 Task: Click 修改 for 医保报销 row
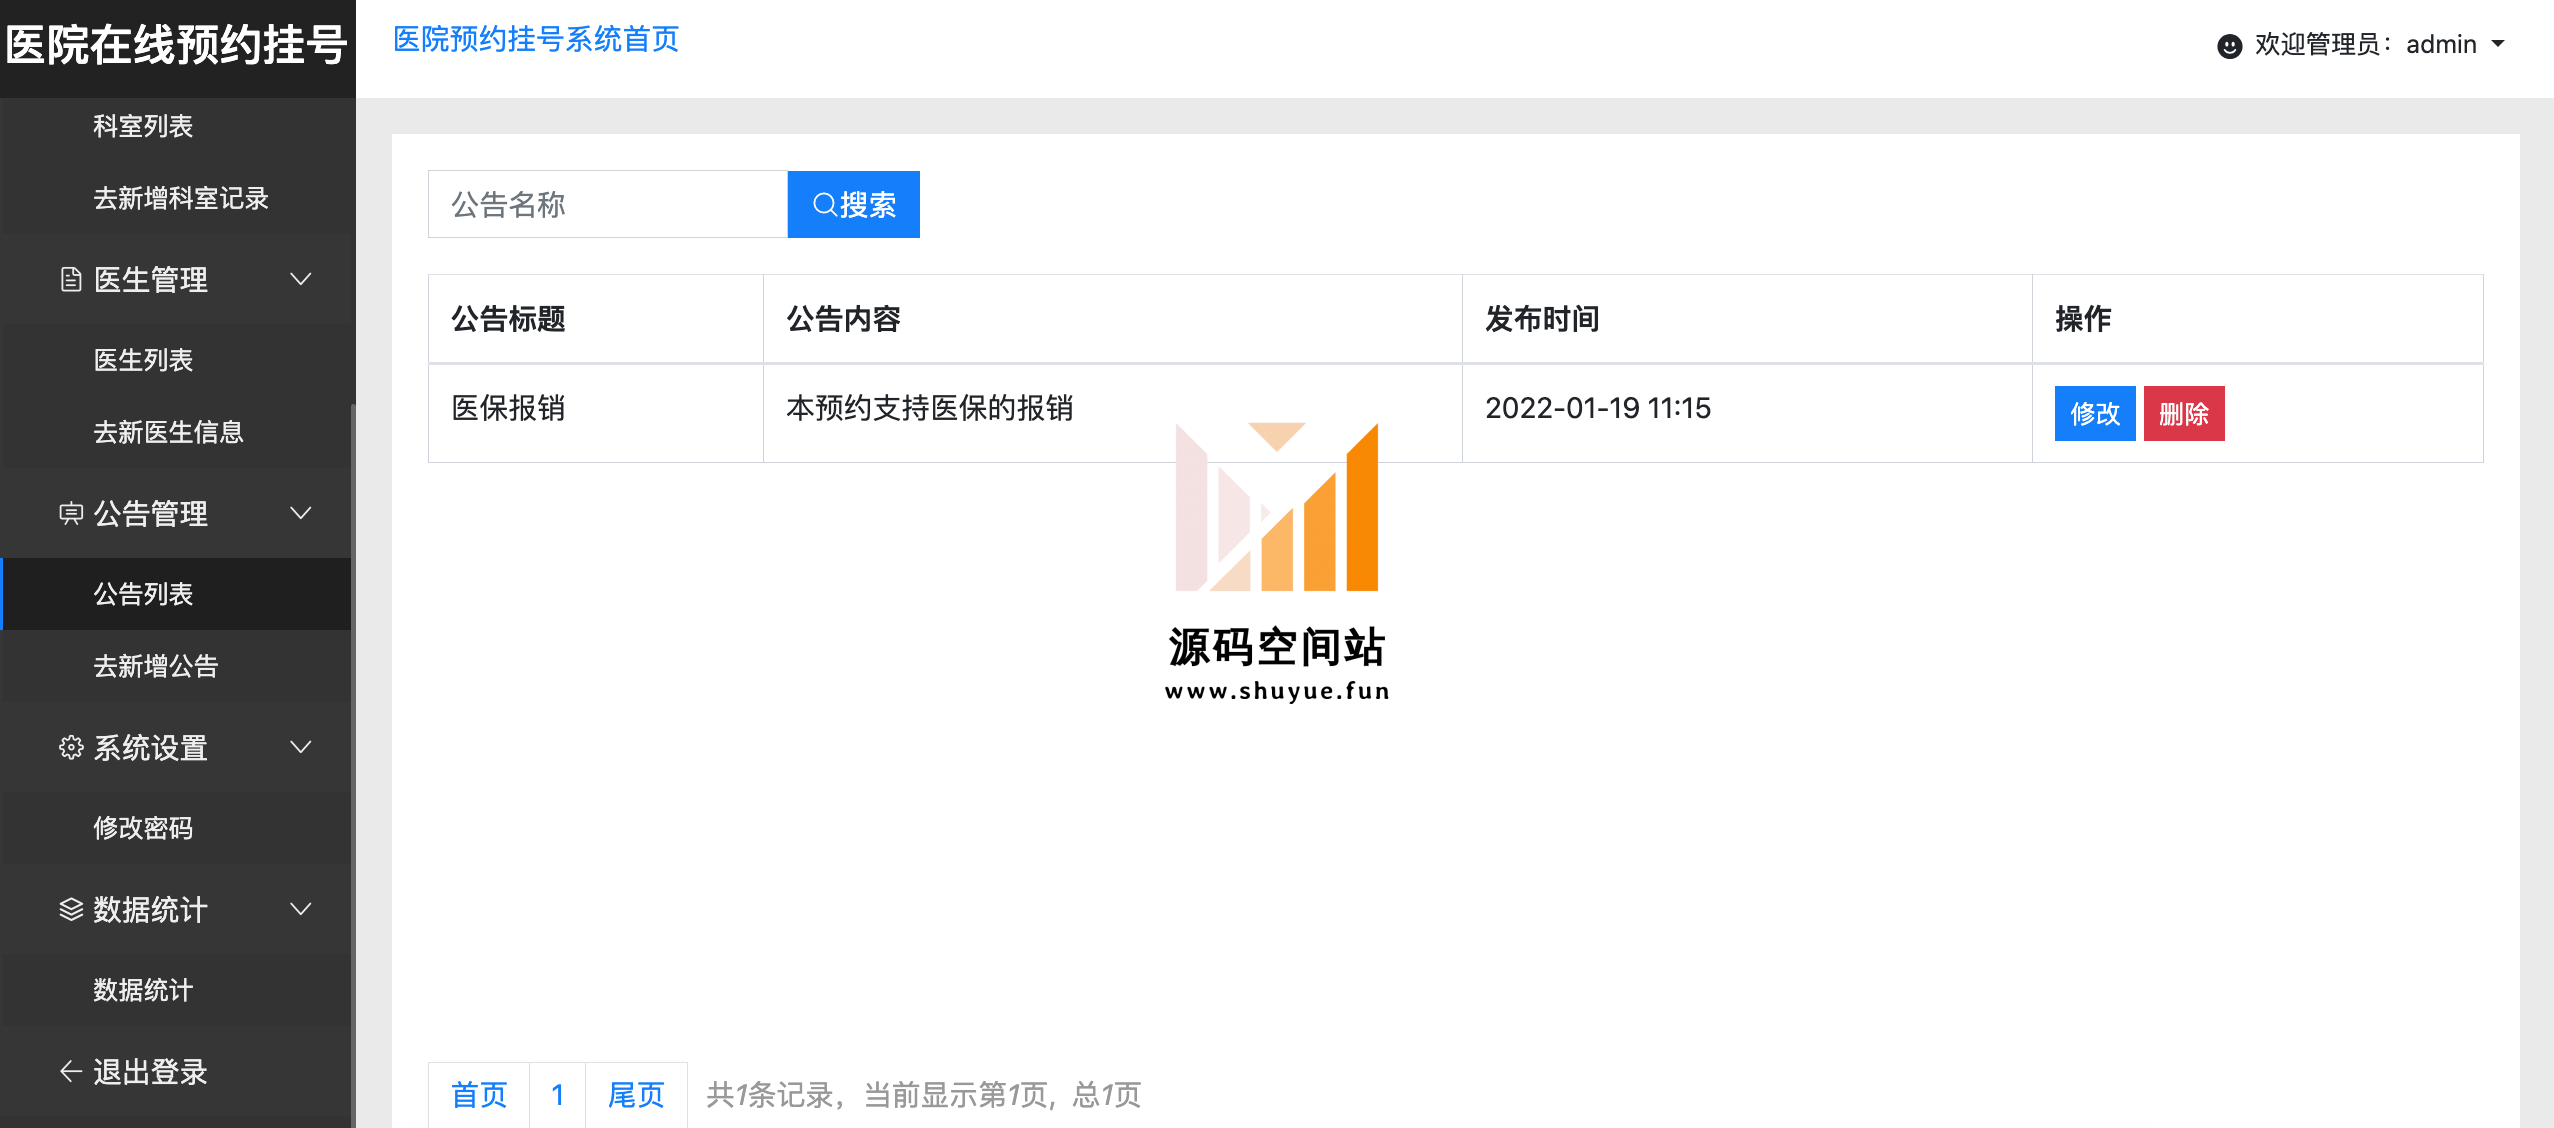point(2094,413)
